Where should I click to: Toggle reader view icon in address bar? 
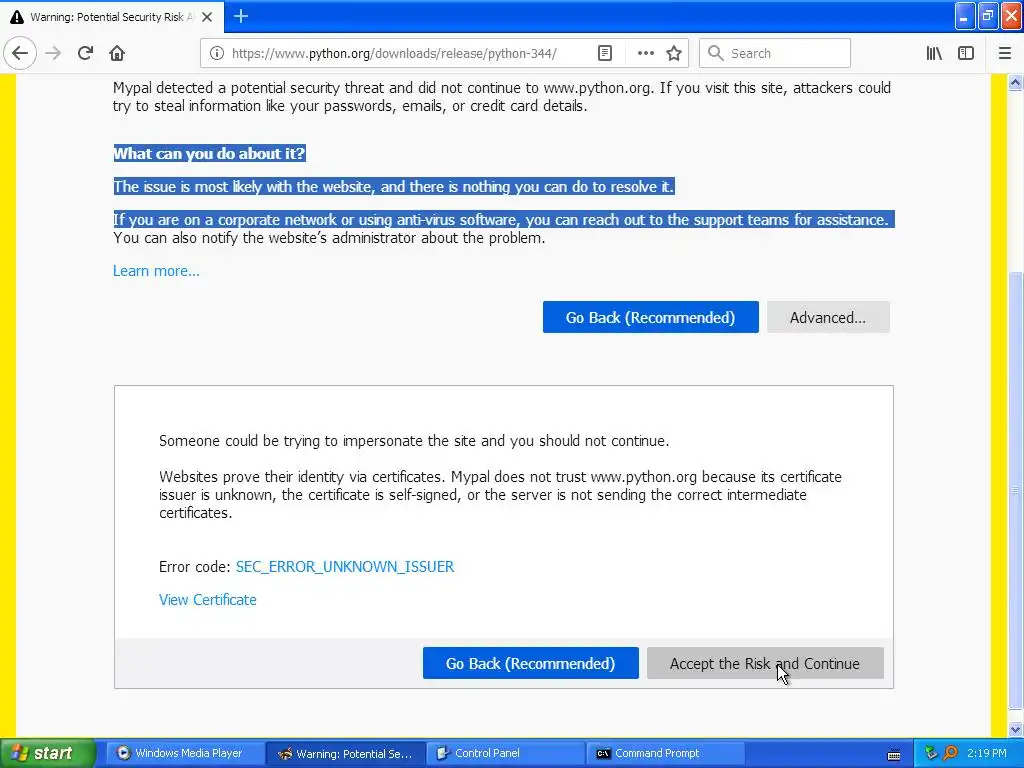(x=605, y=53)
